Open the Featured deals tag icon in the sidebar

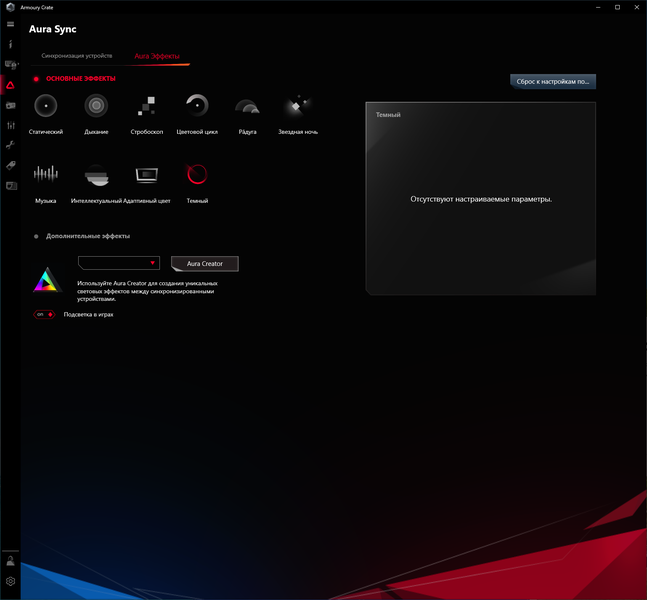(10, 165)
